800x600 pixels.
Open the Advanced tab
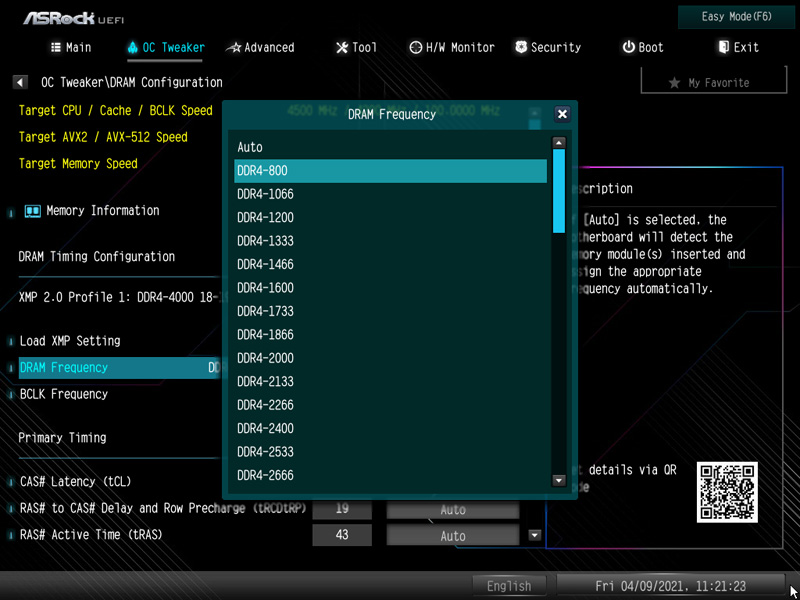point(260,47)
